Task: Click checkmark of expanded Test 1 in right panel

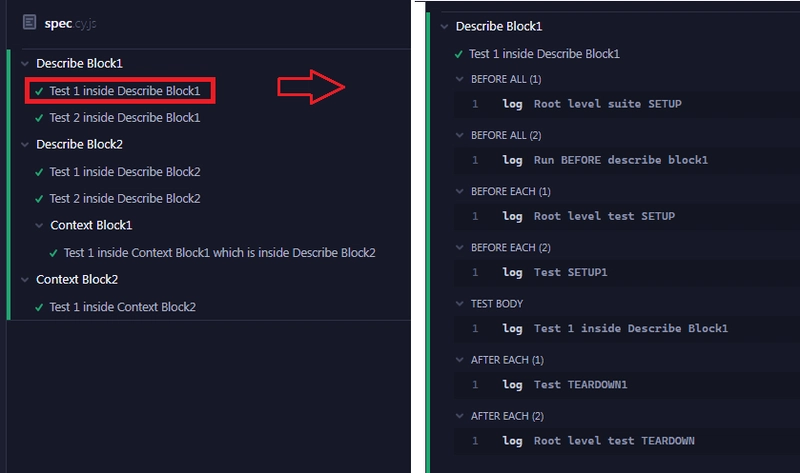Action: pos(459,55)
